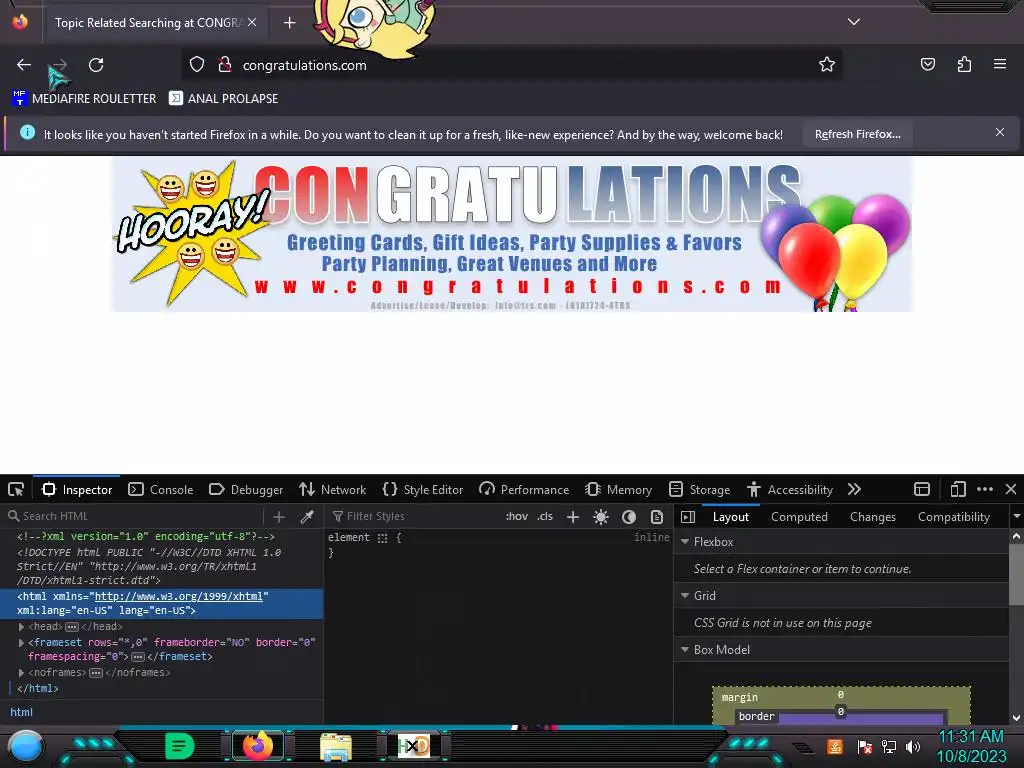Open the volume speaker tray icon

pyautogui.click(x=913, y=746)
